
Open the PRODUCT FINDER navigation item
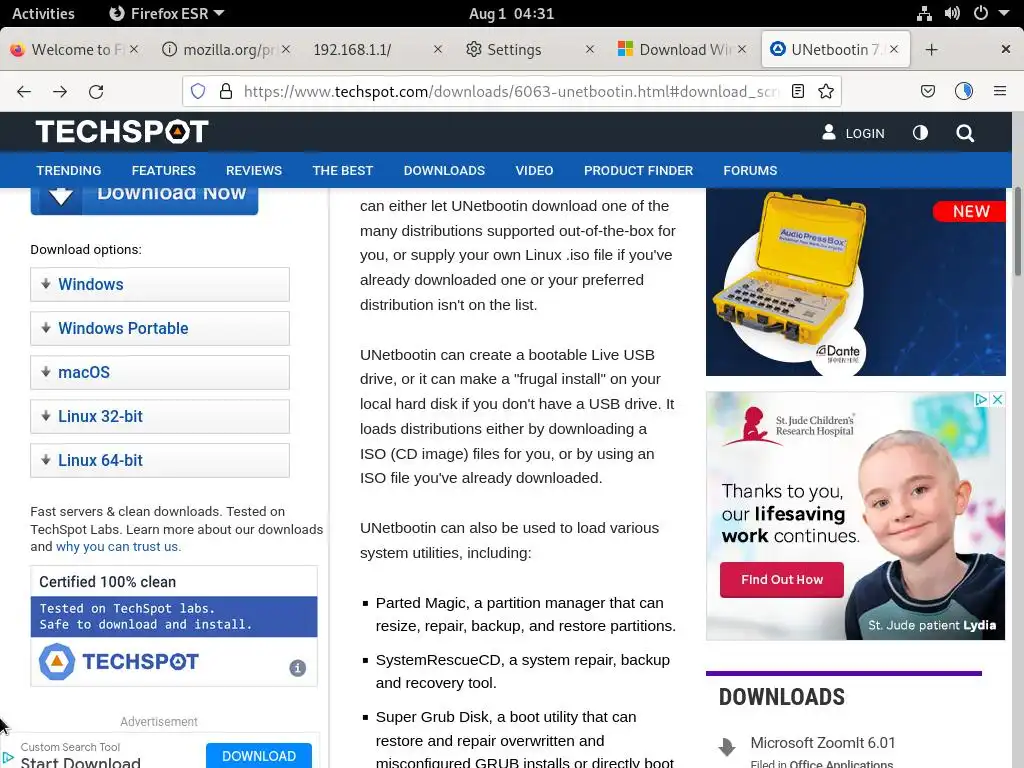pyautogui.click(x=638, y=170)
